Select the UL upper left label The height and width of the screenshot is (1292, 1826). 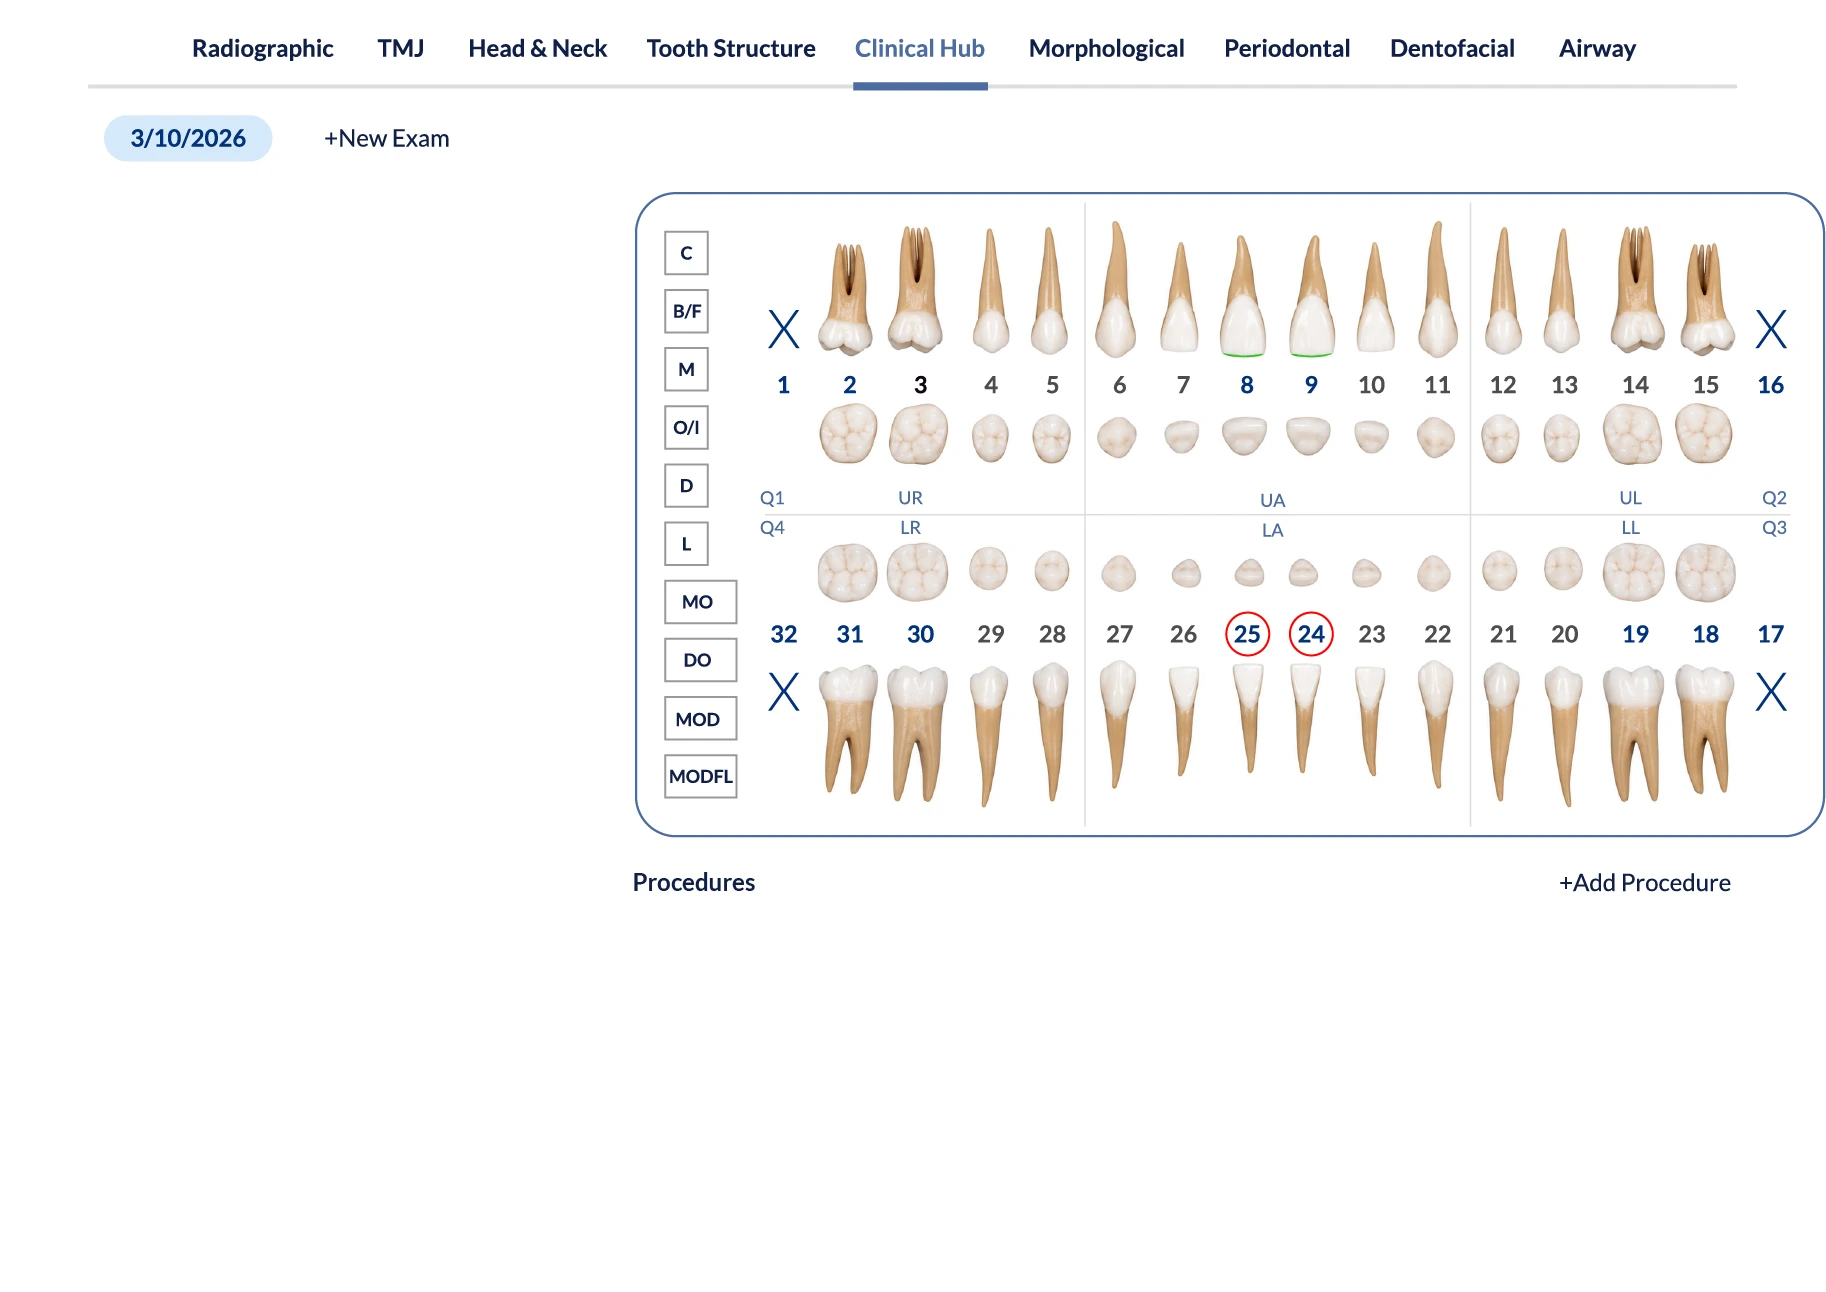click(x=1630, y=497)
